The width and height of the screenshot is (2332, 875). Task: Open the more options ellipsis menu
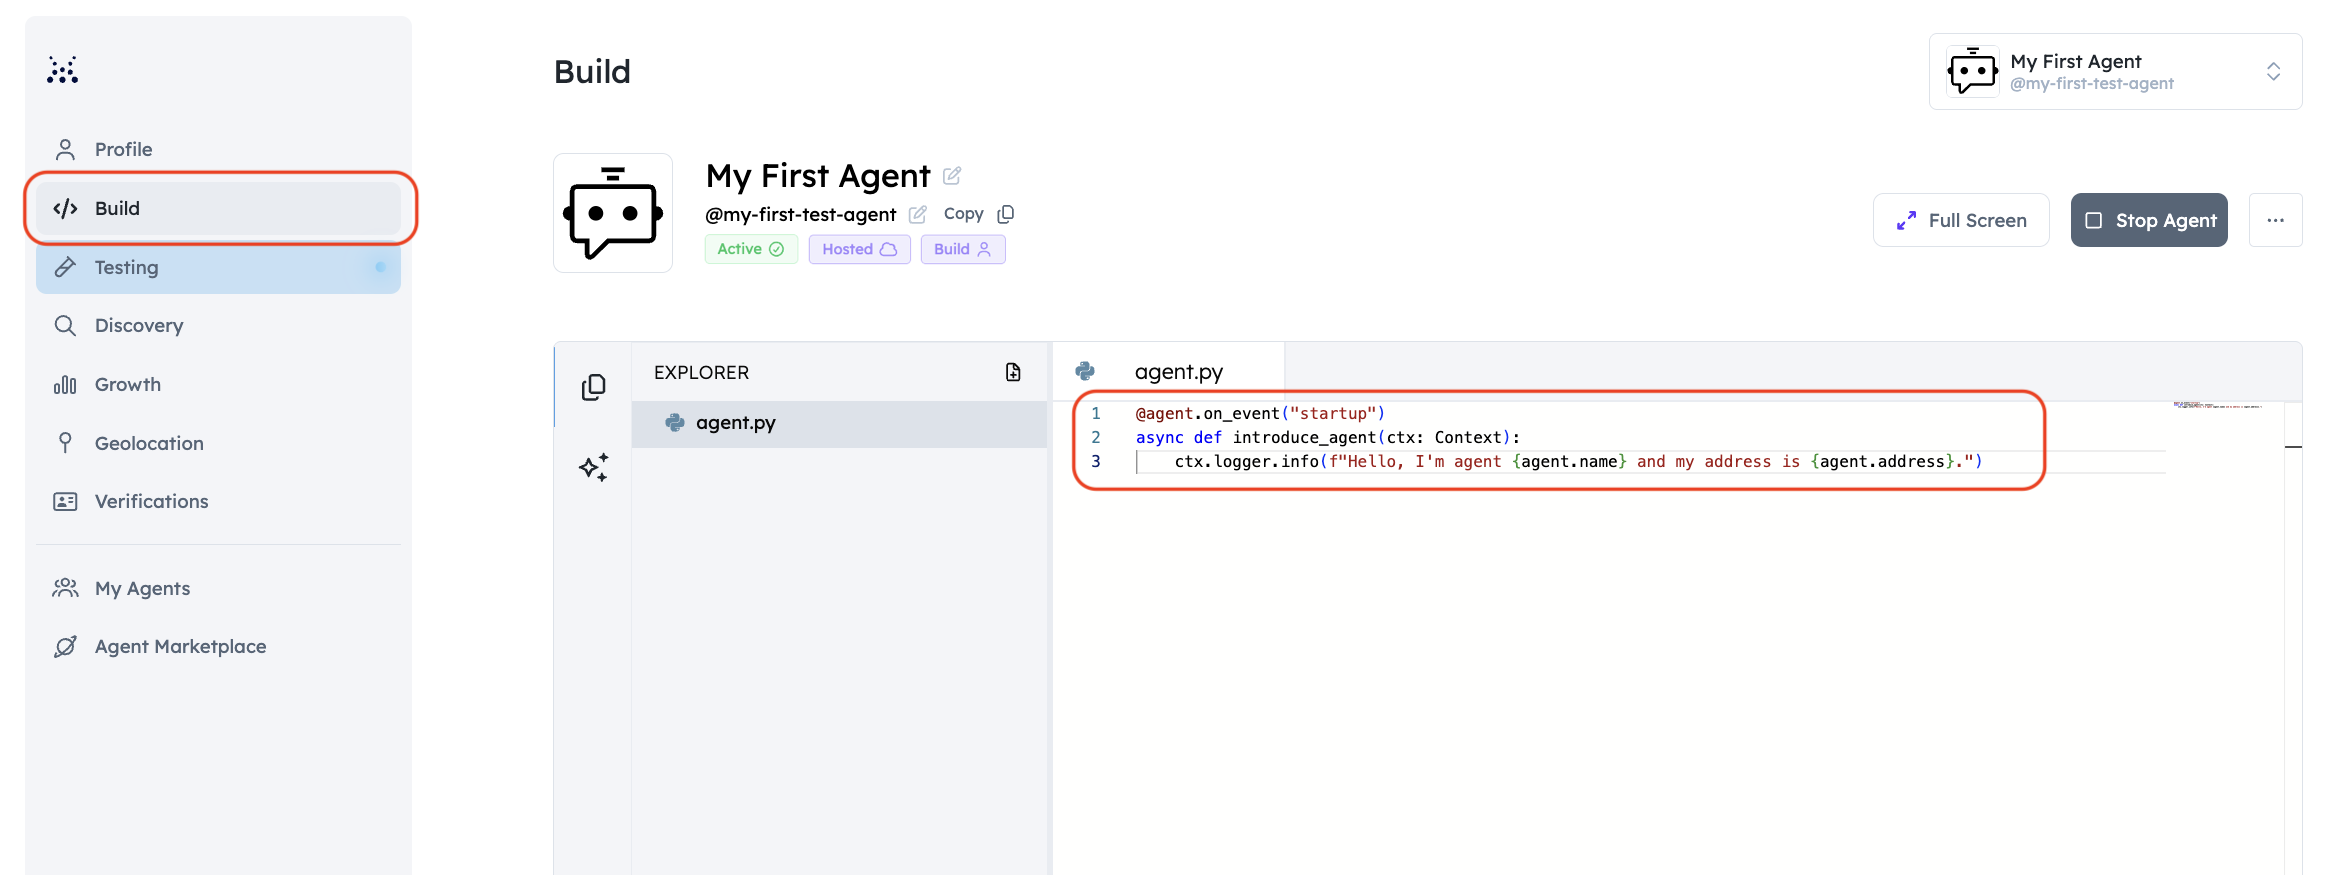[2275, 220]
